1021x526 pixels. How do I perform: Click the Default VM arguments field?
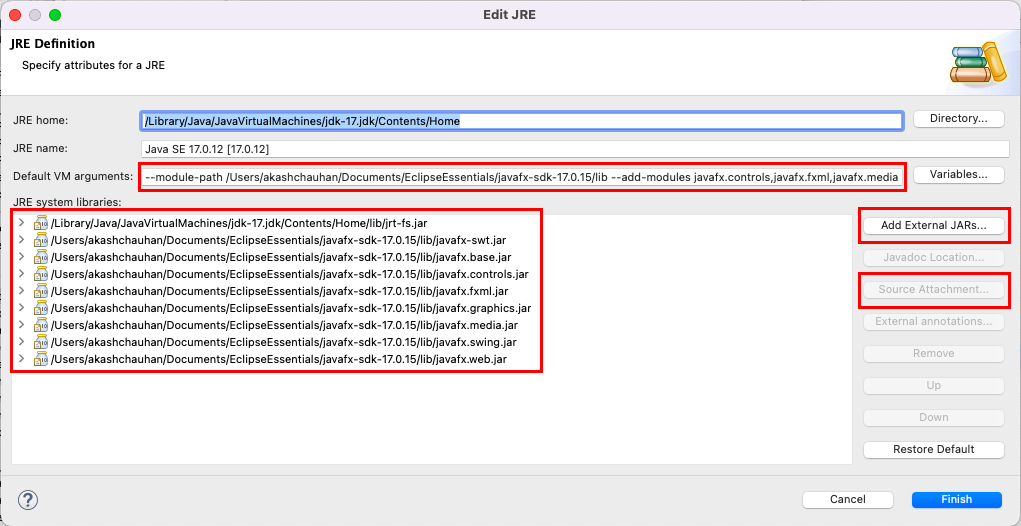pos(522,177)
